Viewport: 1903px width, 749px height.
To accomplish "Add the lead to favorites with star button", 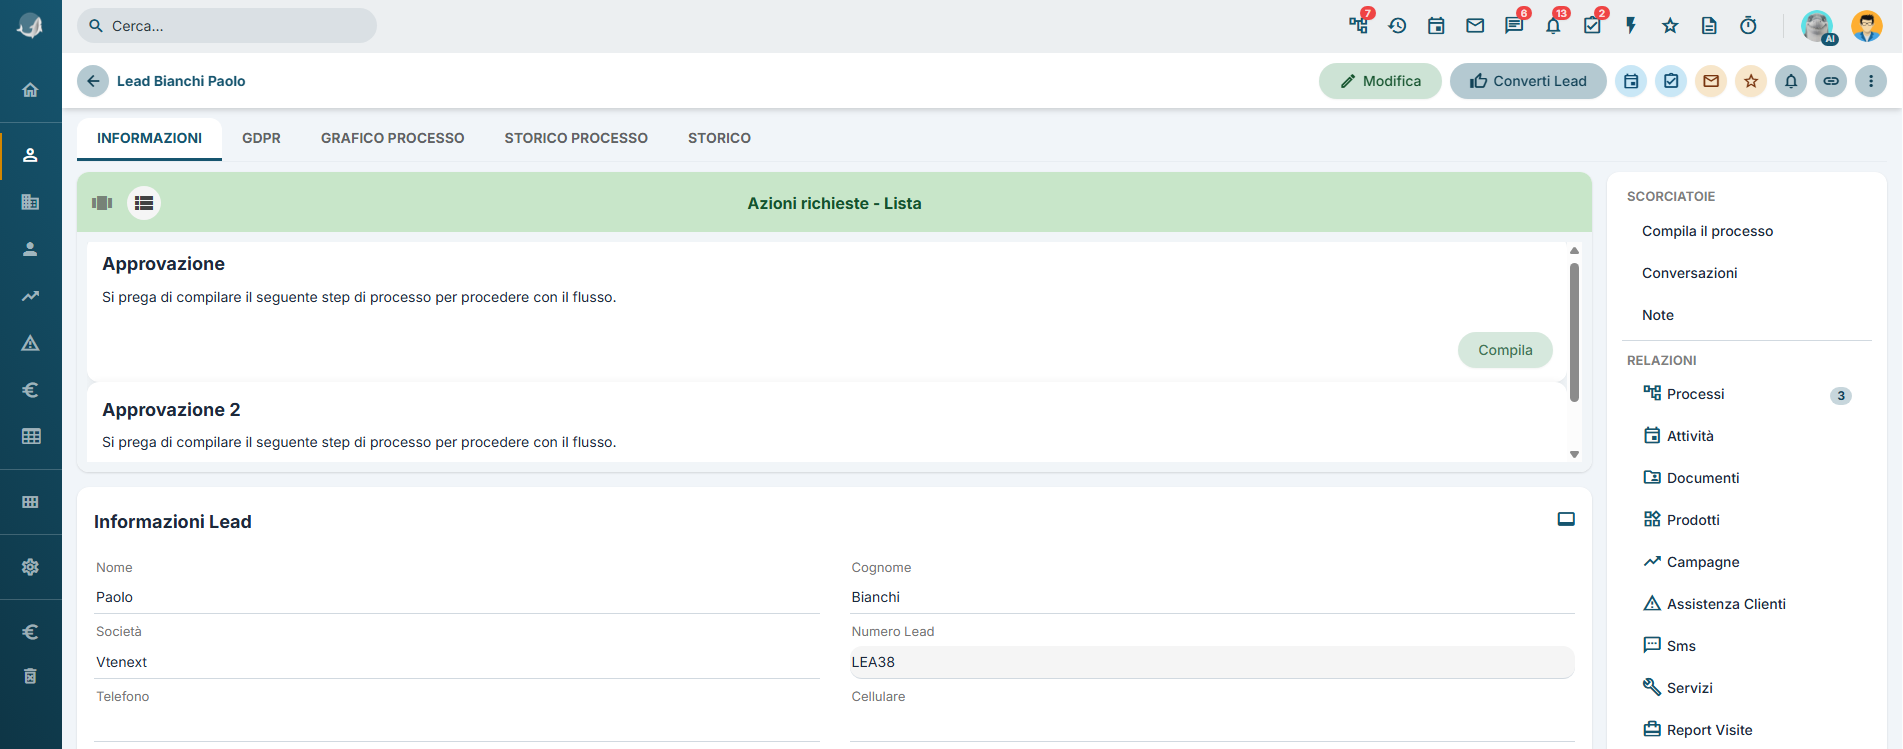I will point(1751,81).
